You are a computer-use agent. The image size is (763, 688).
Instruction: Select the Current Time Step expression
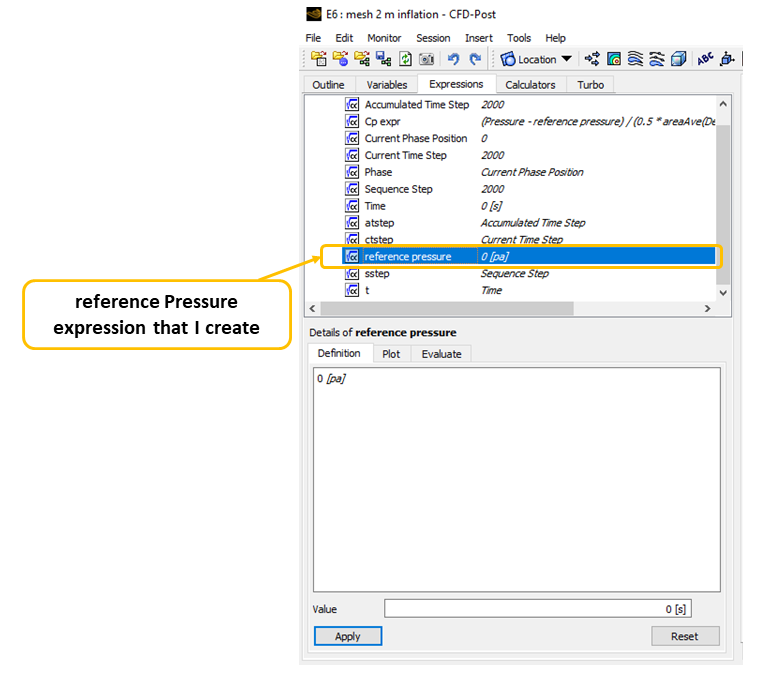click(x=529, y=155)
